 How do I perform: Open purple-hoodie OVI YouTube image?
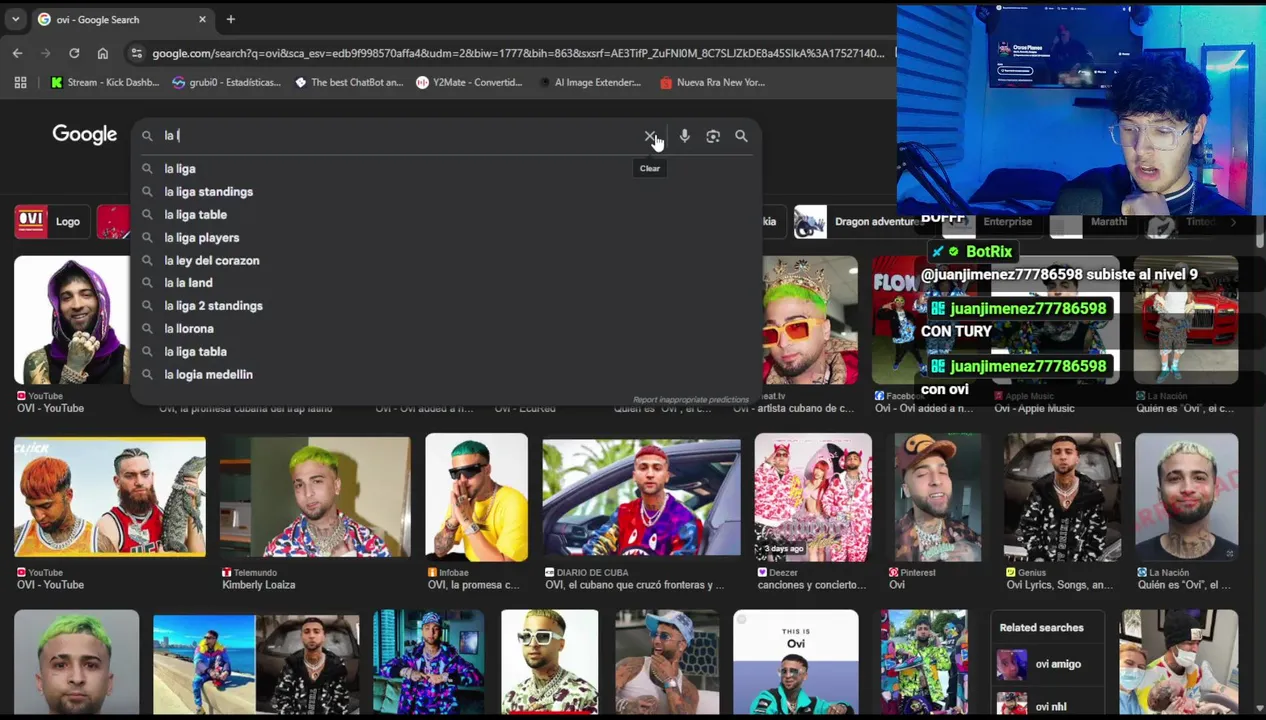pos(71,320)
